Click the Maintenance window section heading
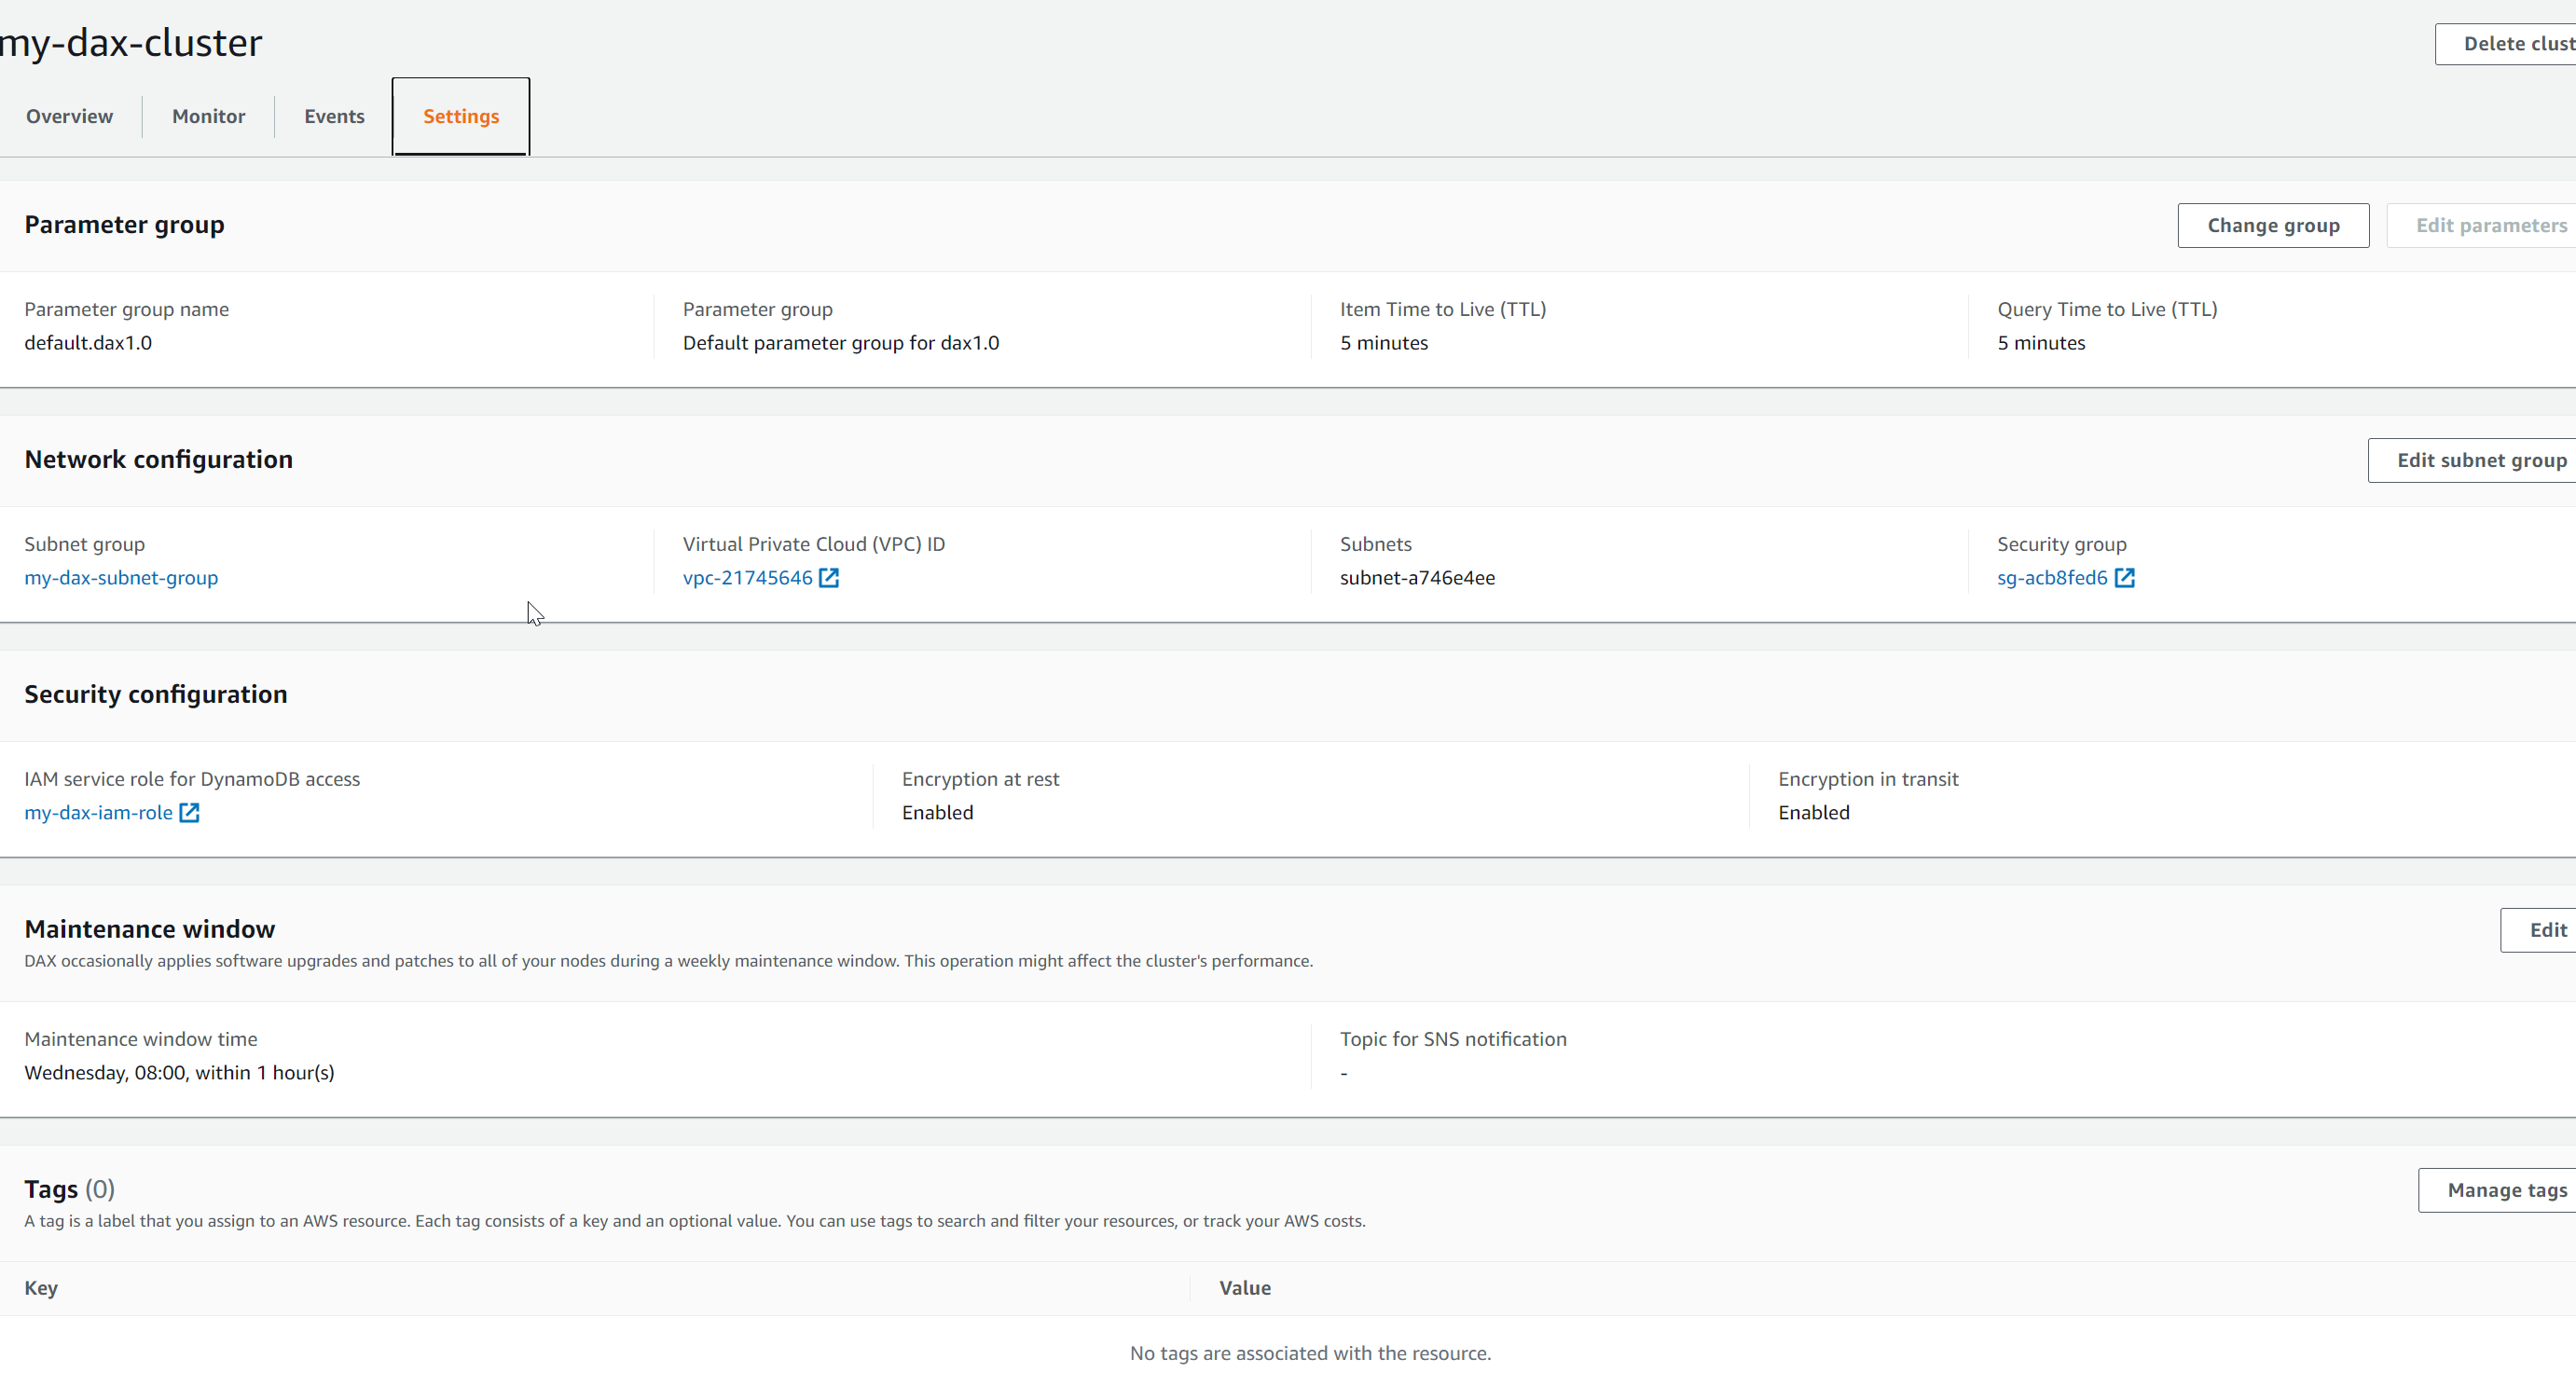 (150, 930)
